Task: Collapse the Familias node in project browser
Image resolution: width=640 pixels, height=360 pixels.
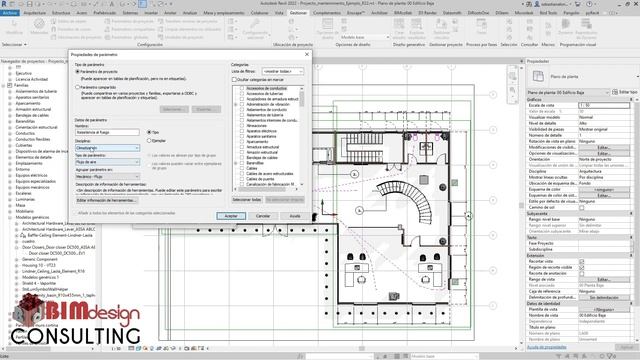Action: [x=3, y=85]
